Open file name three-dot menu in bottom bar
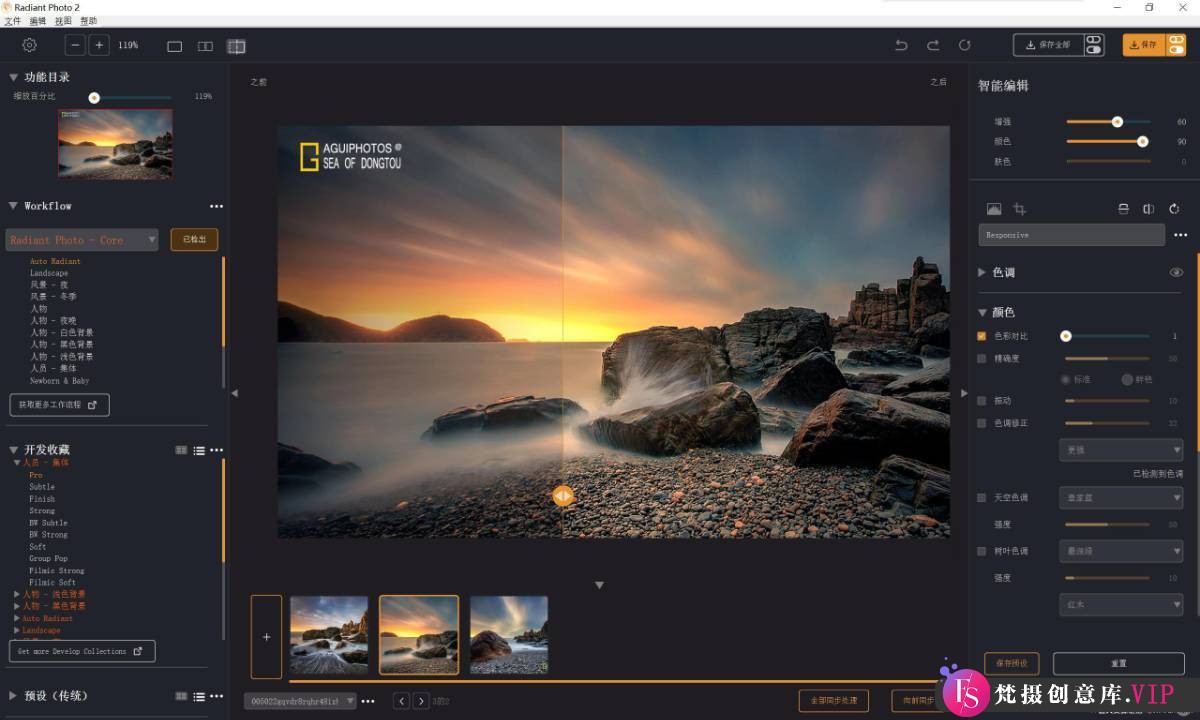The height and width of the screenshot is (720, 1200). click(x=368, y=701)
